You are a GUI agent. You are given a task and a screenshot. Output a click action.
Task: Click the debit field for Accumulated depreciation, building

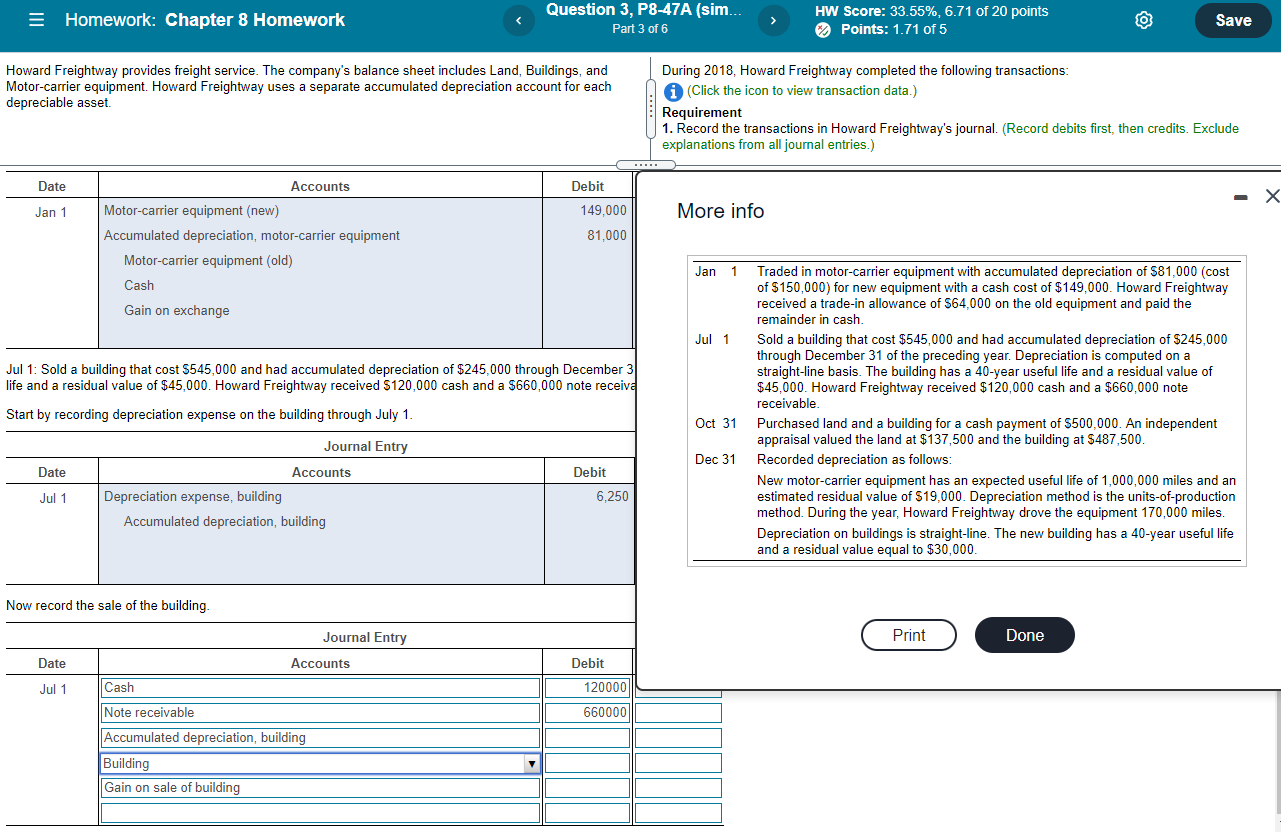pyautogui.click(x=587, y=737)
